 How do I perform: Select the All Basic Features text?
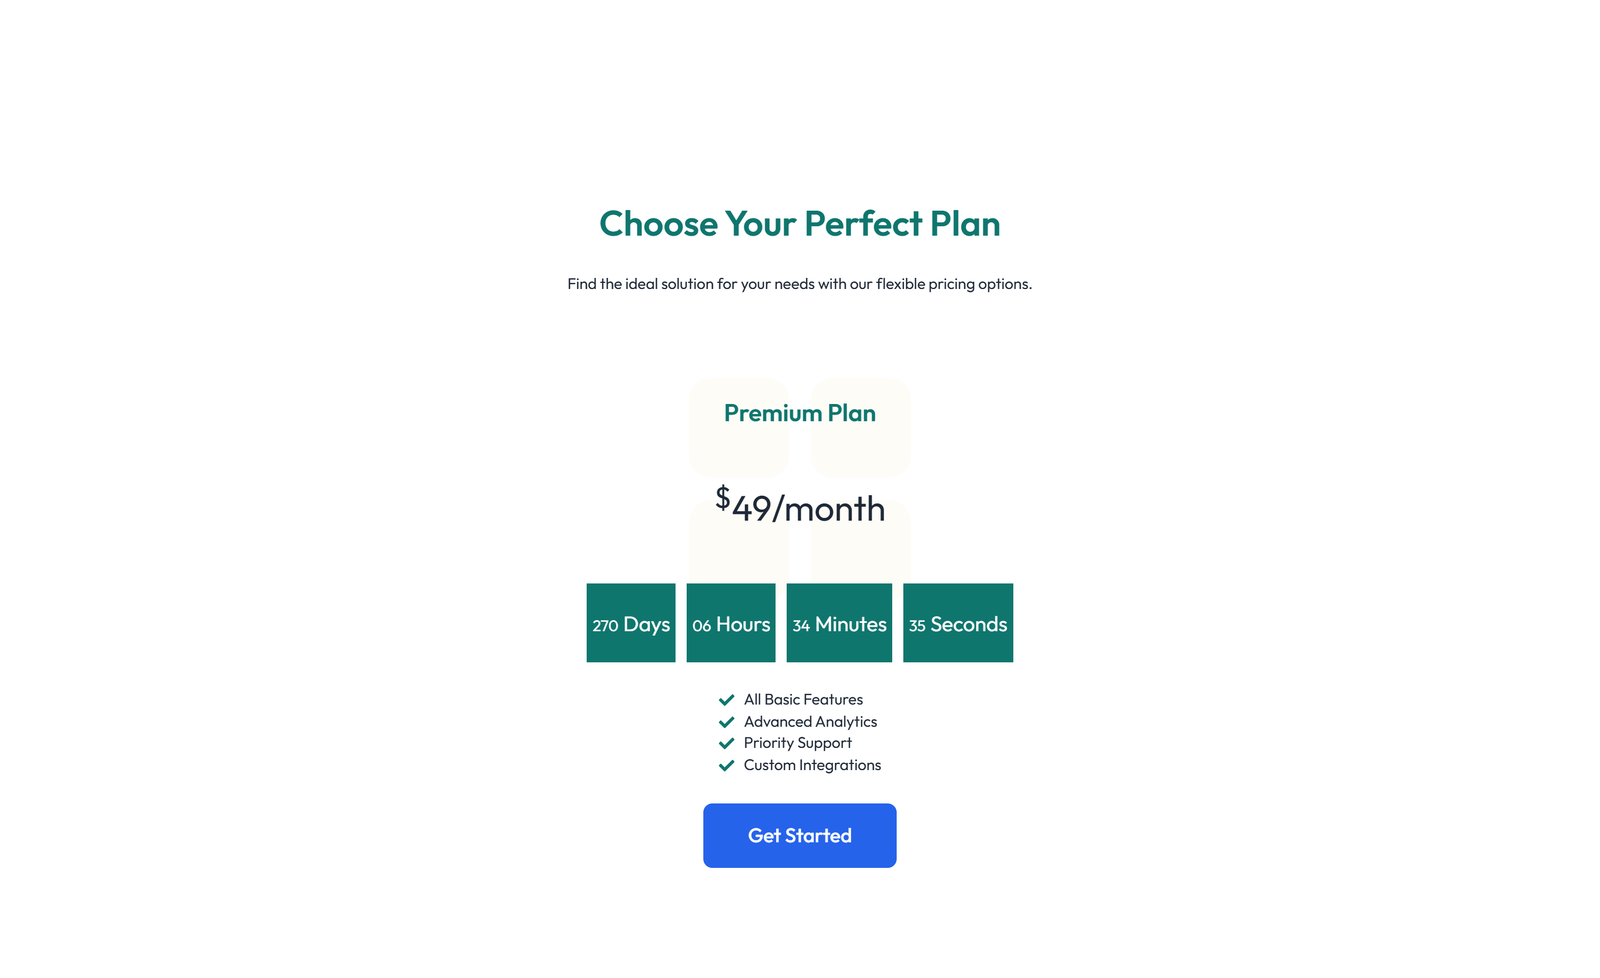coord(803,700)
